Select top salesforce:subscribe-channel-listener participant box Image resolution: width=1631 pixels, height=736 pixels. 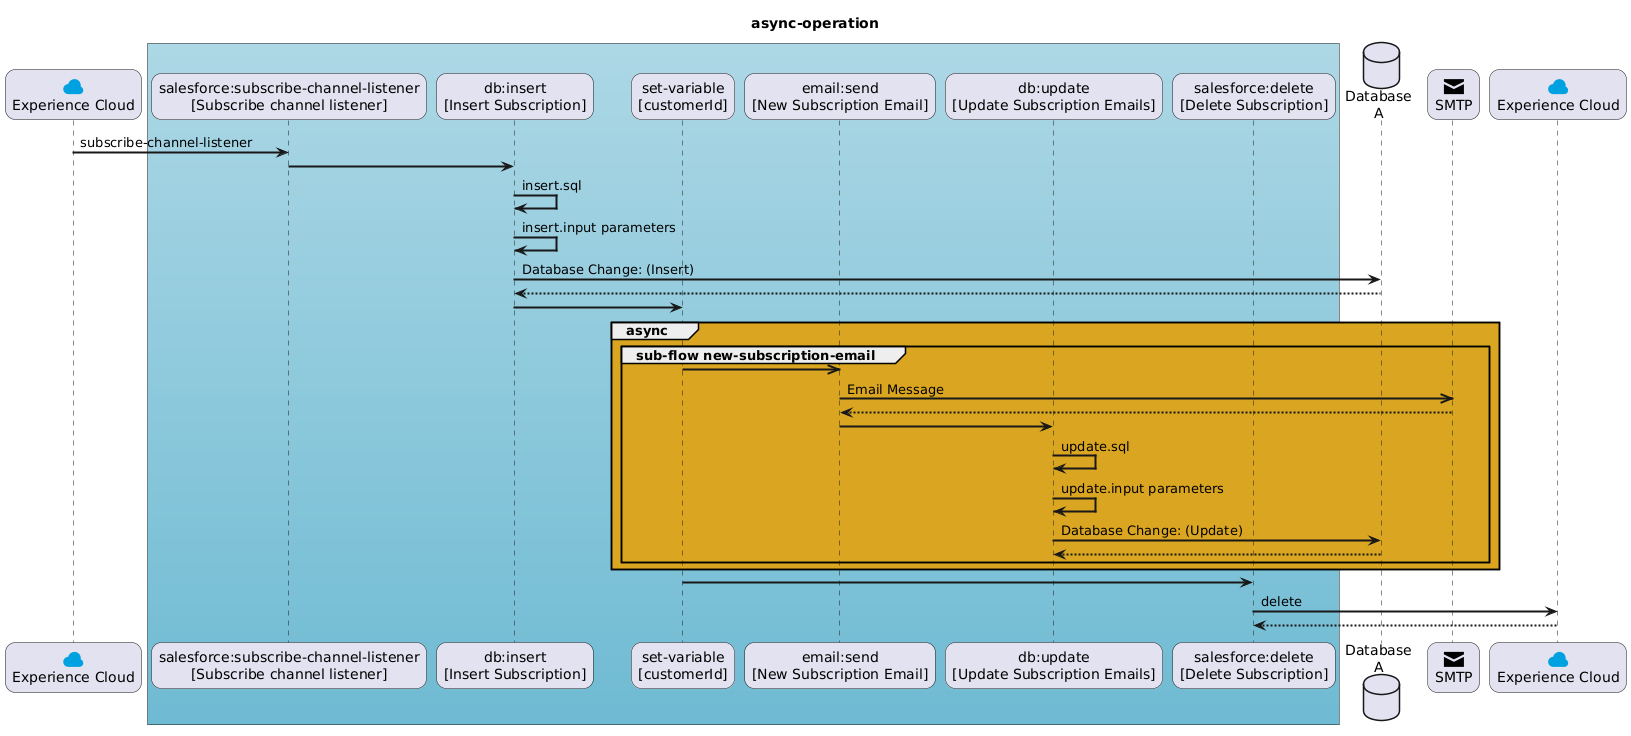pos(289,96)
